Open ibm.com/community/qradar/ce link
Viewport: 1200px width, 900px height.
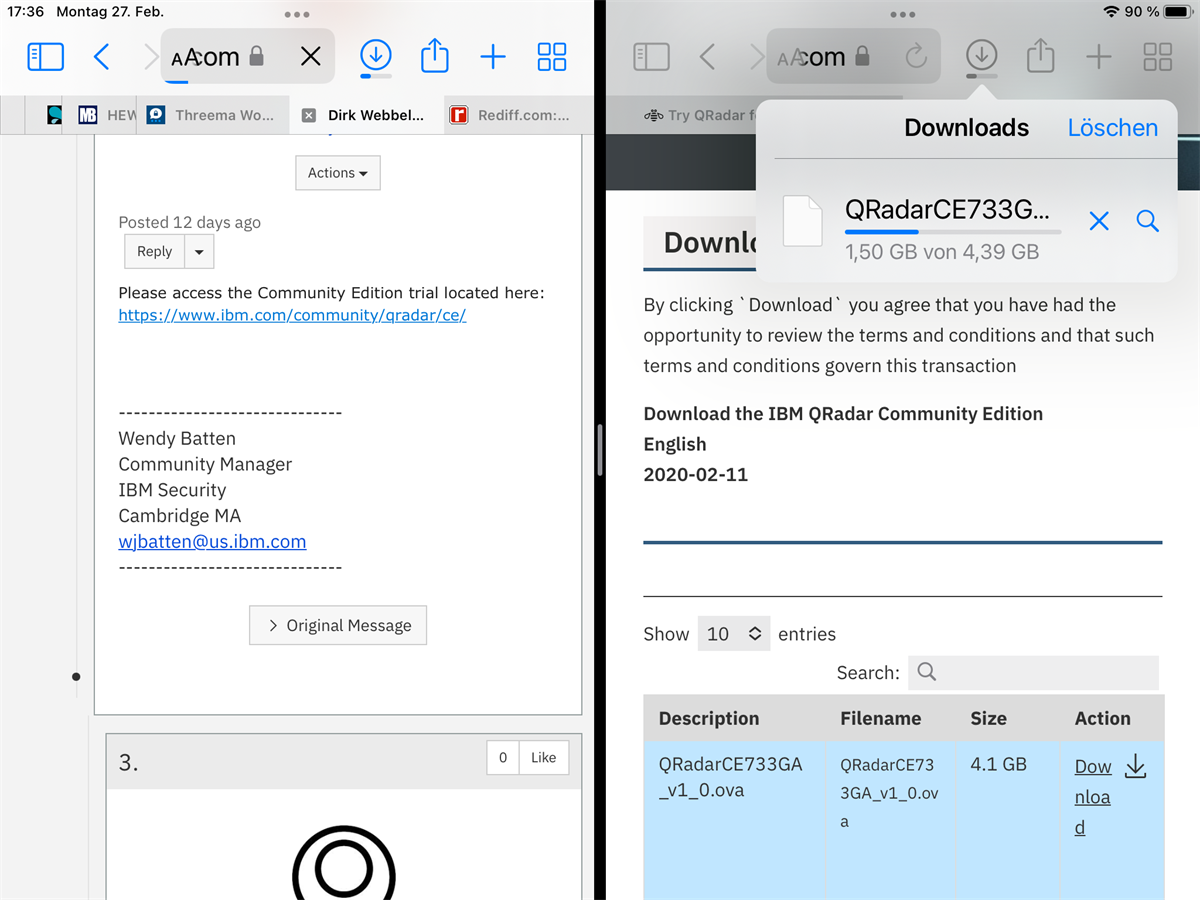coord(292,315)
